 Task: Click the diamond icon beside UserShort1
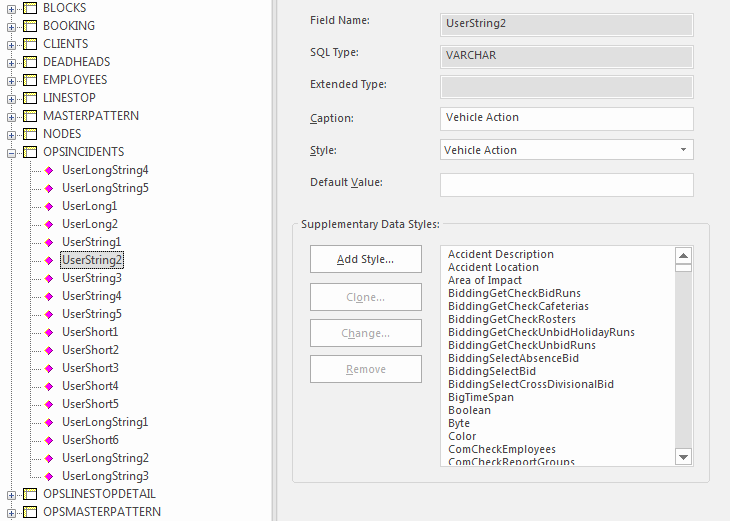49,332
